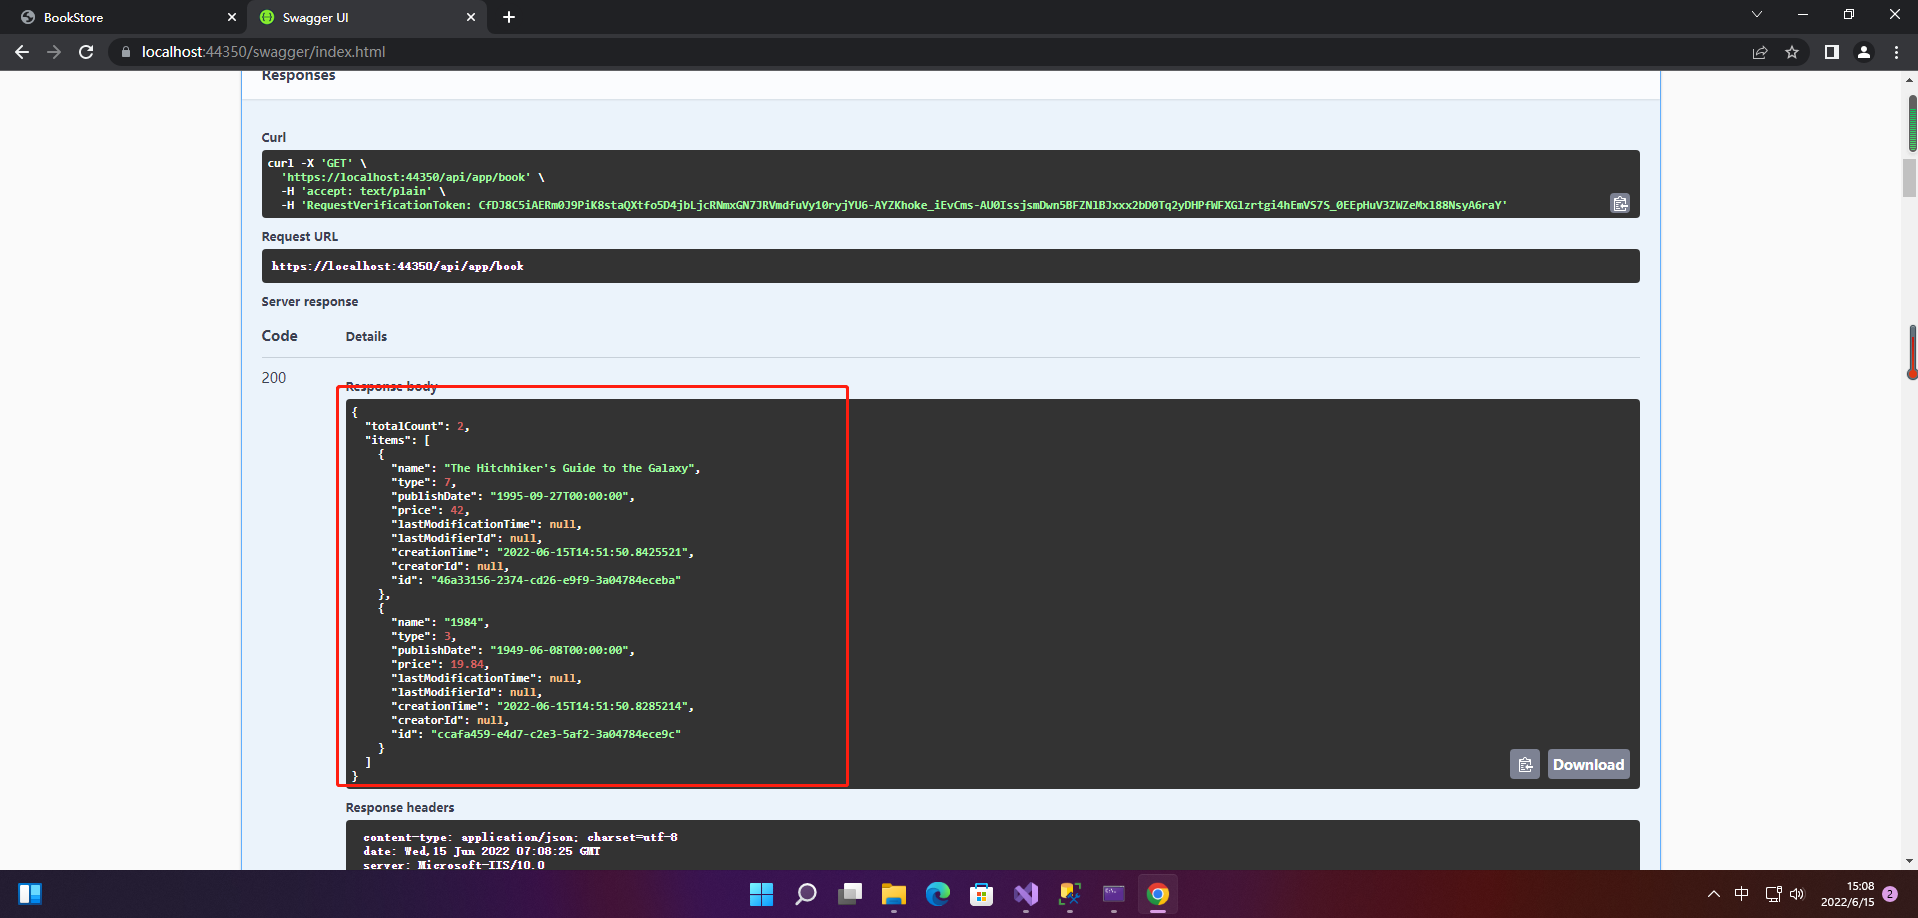1918x918 pixels.
Task: Click the id value ending in ece9c
Action: (x=555, y=734)
